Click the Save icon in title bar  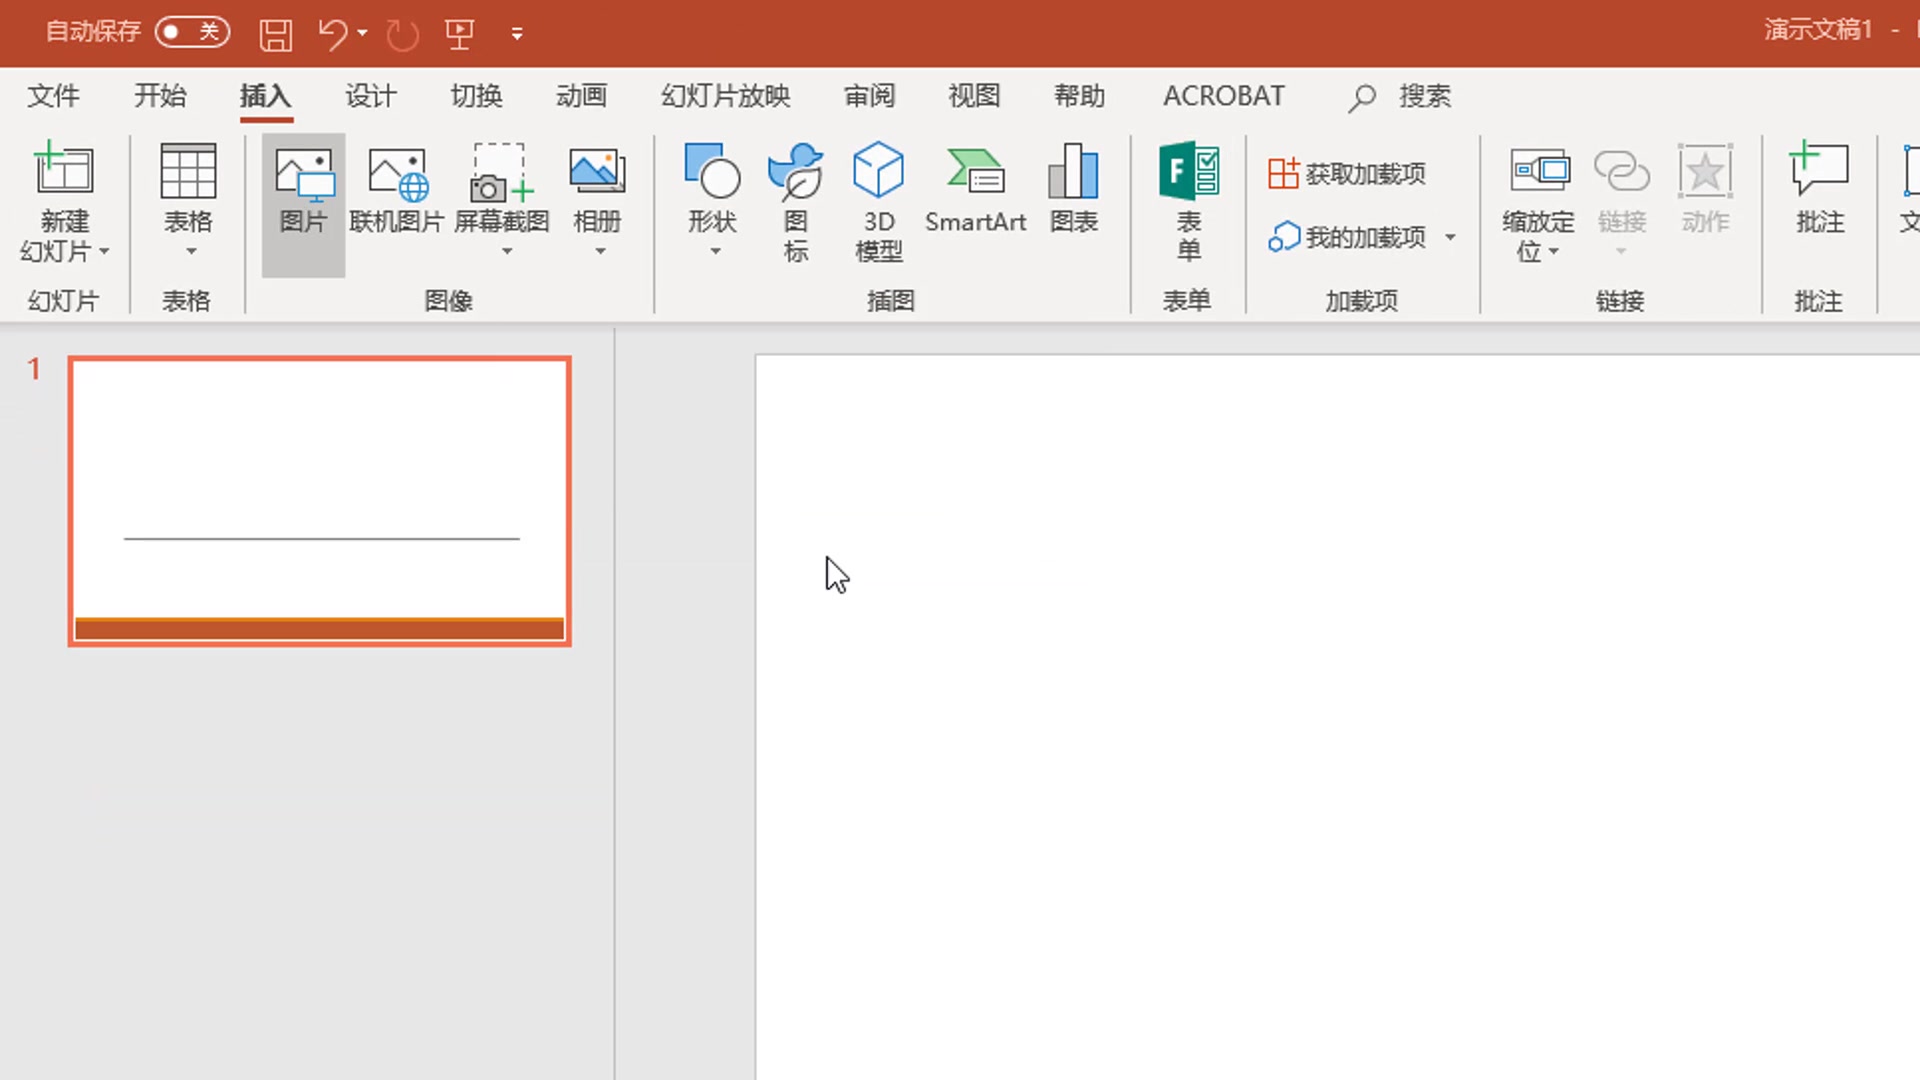(276, 34)
